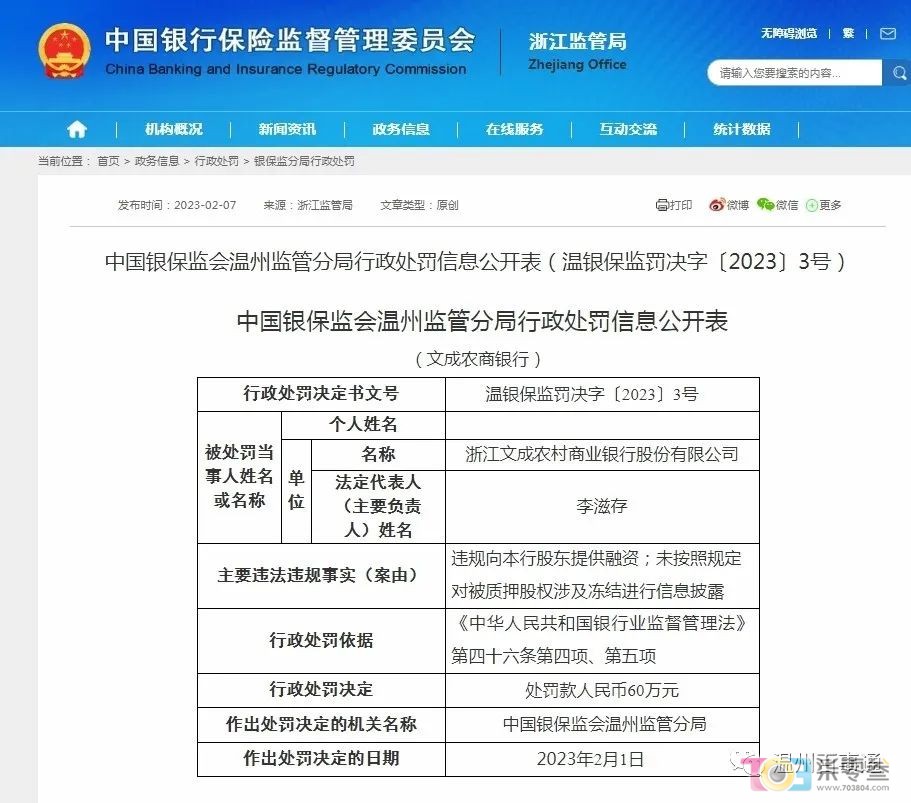Click the CBIRC national emblem logo

pos(64,51)
